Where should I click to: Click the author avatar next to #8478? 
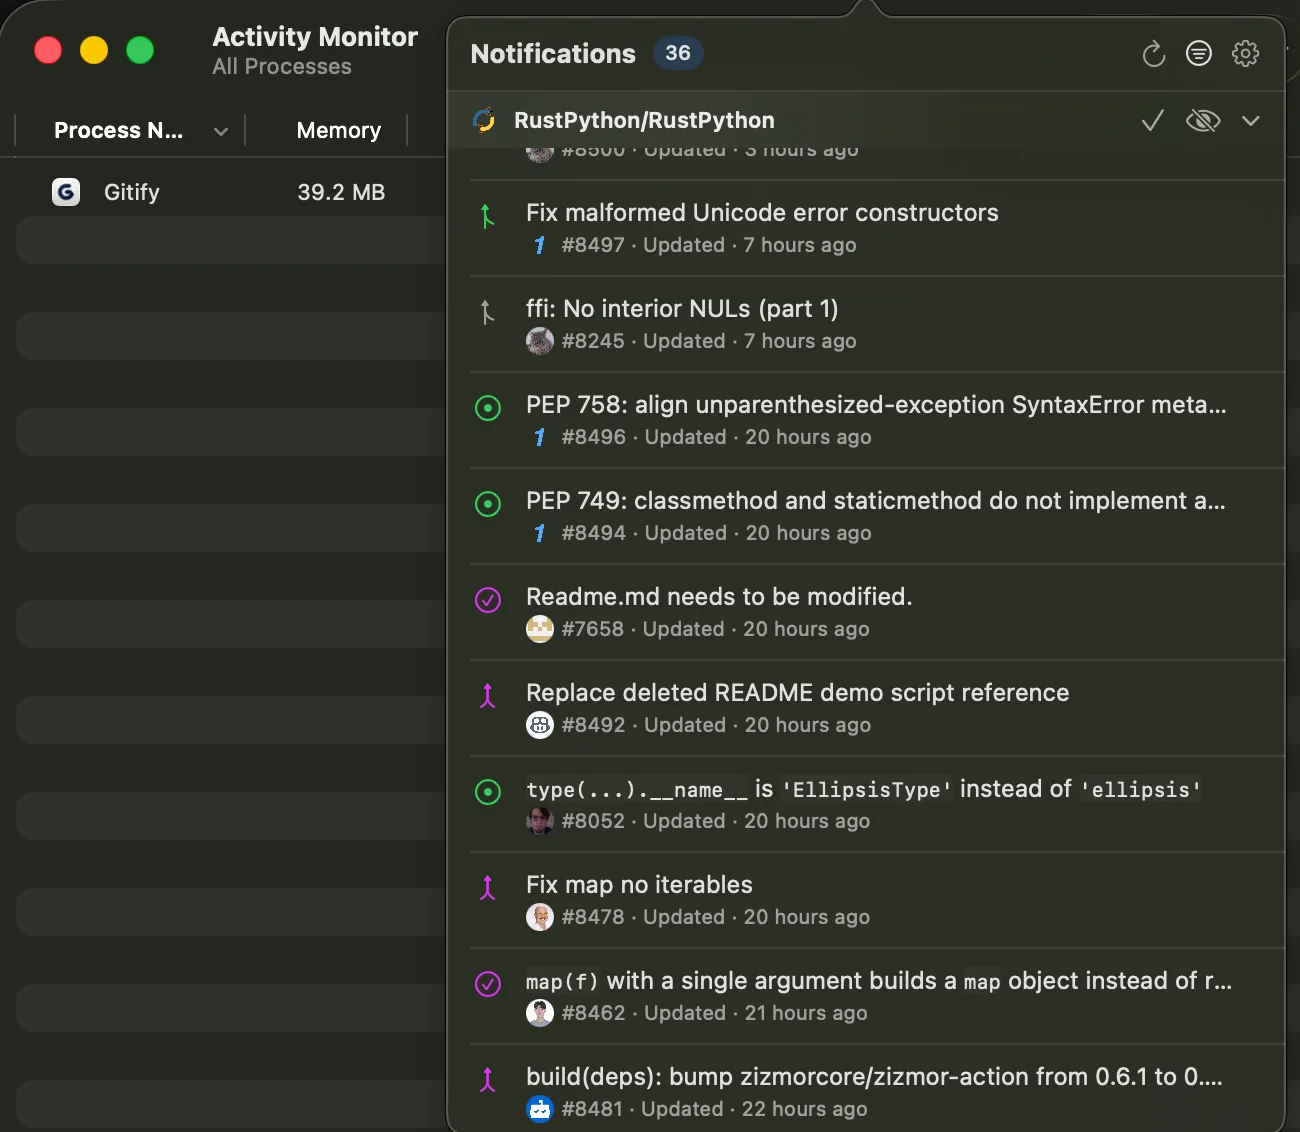[540, 917]
